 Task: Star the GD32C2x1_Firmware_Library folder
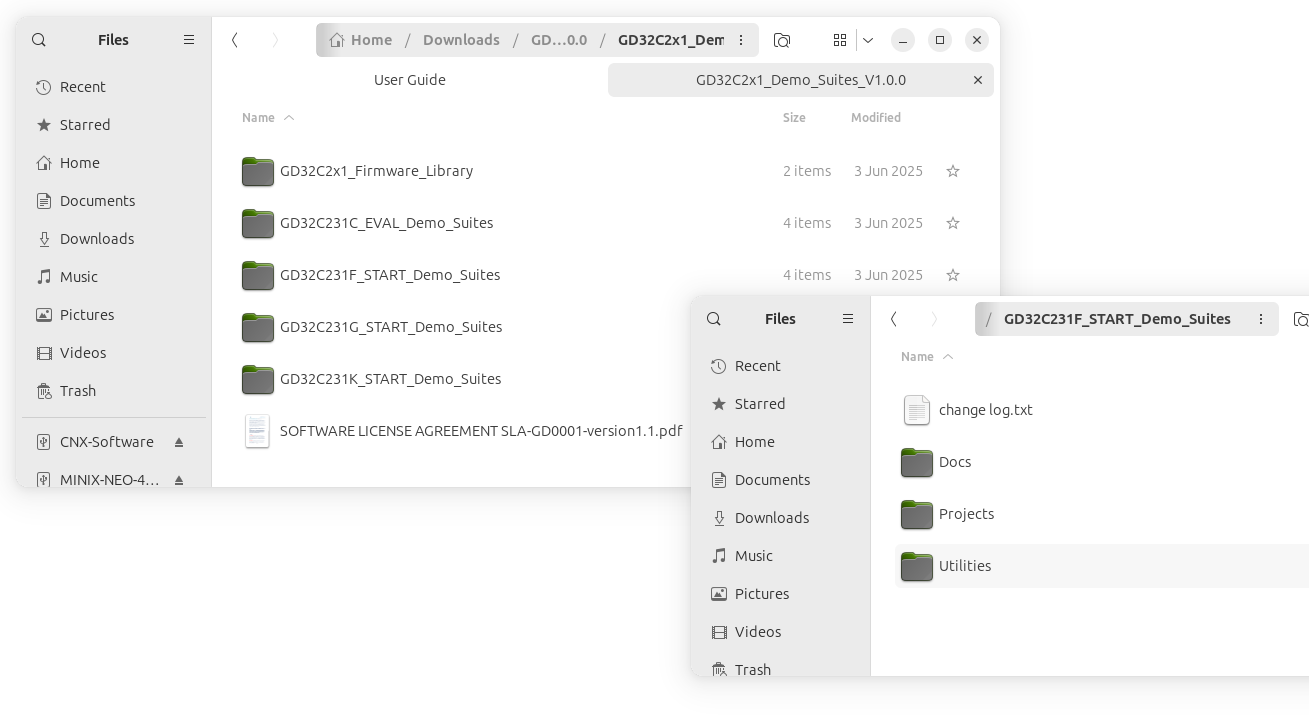[x=953, y=171]
